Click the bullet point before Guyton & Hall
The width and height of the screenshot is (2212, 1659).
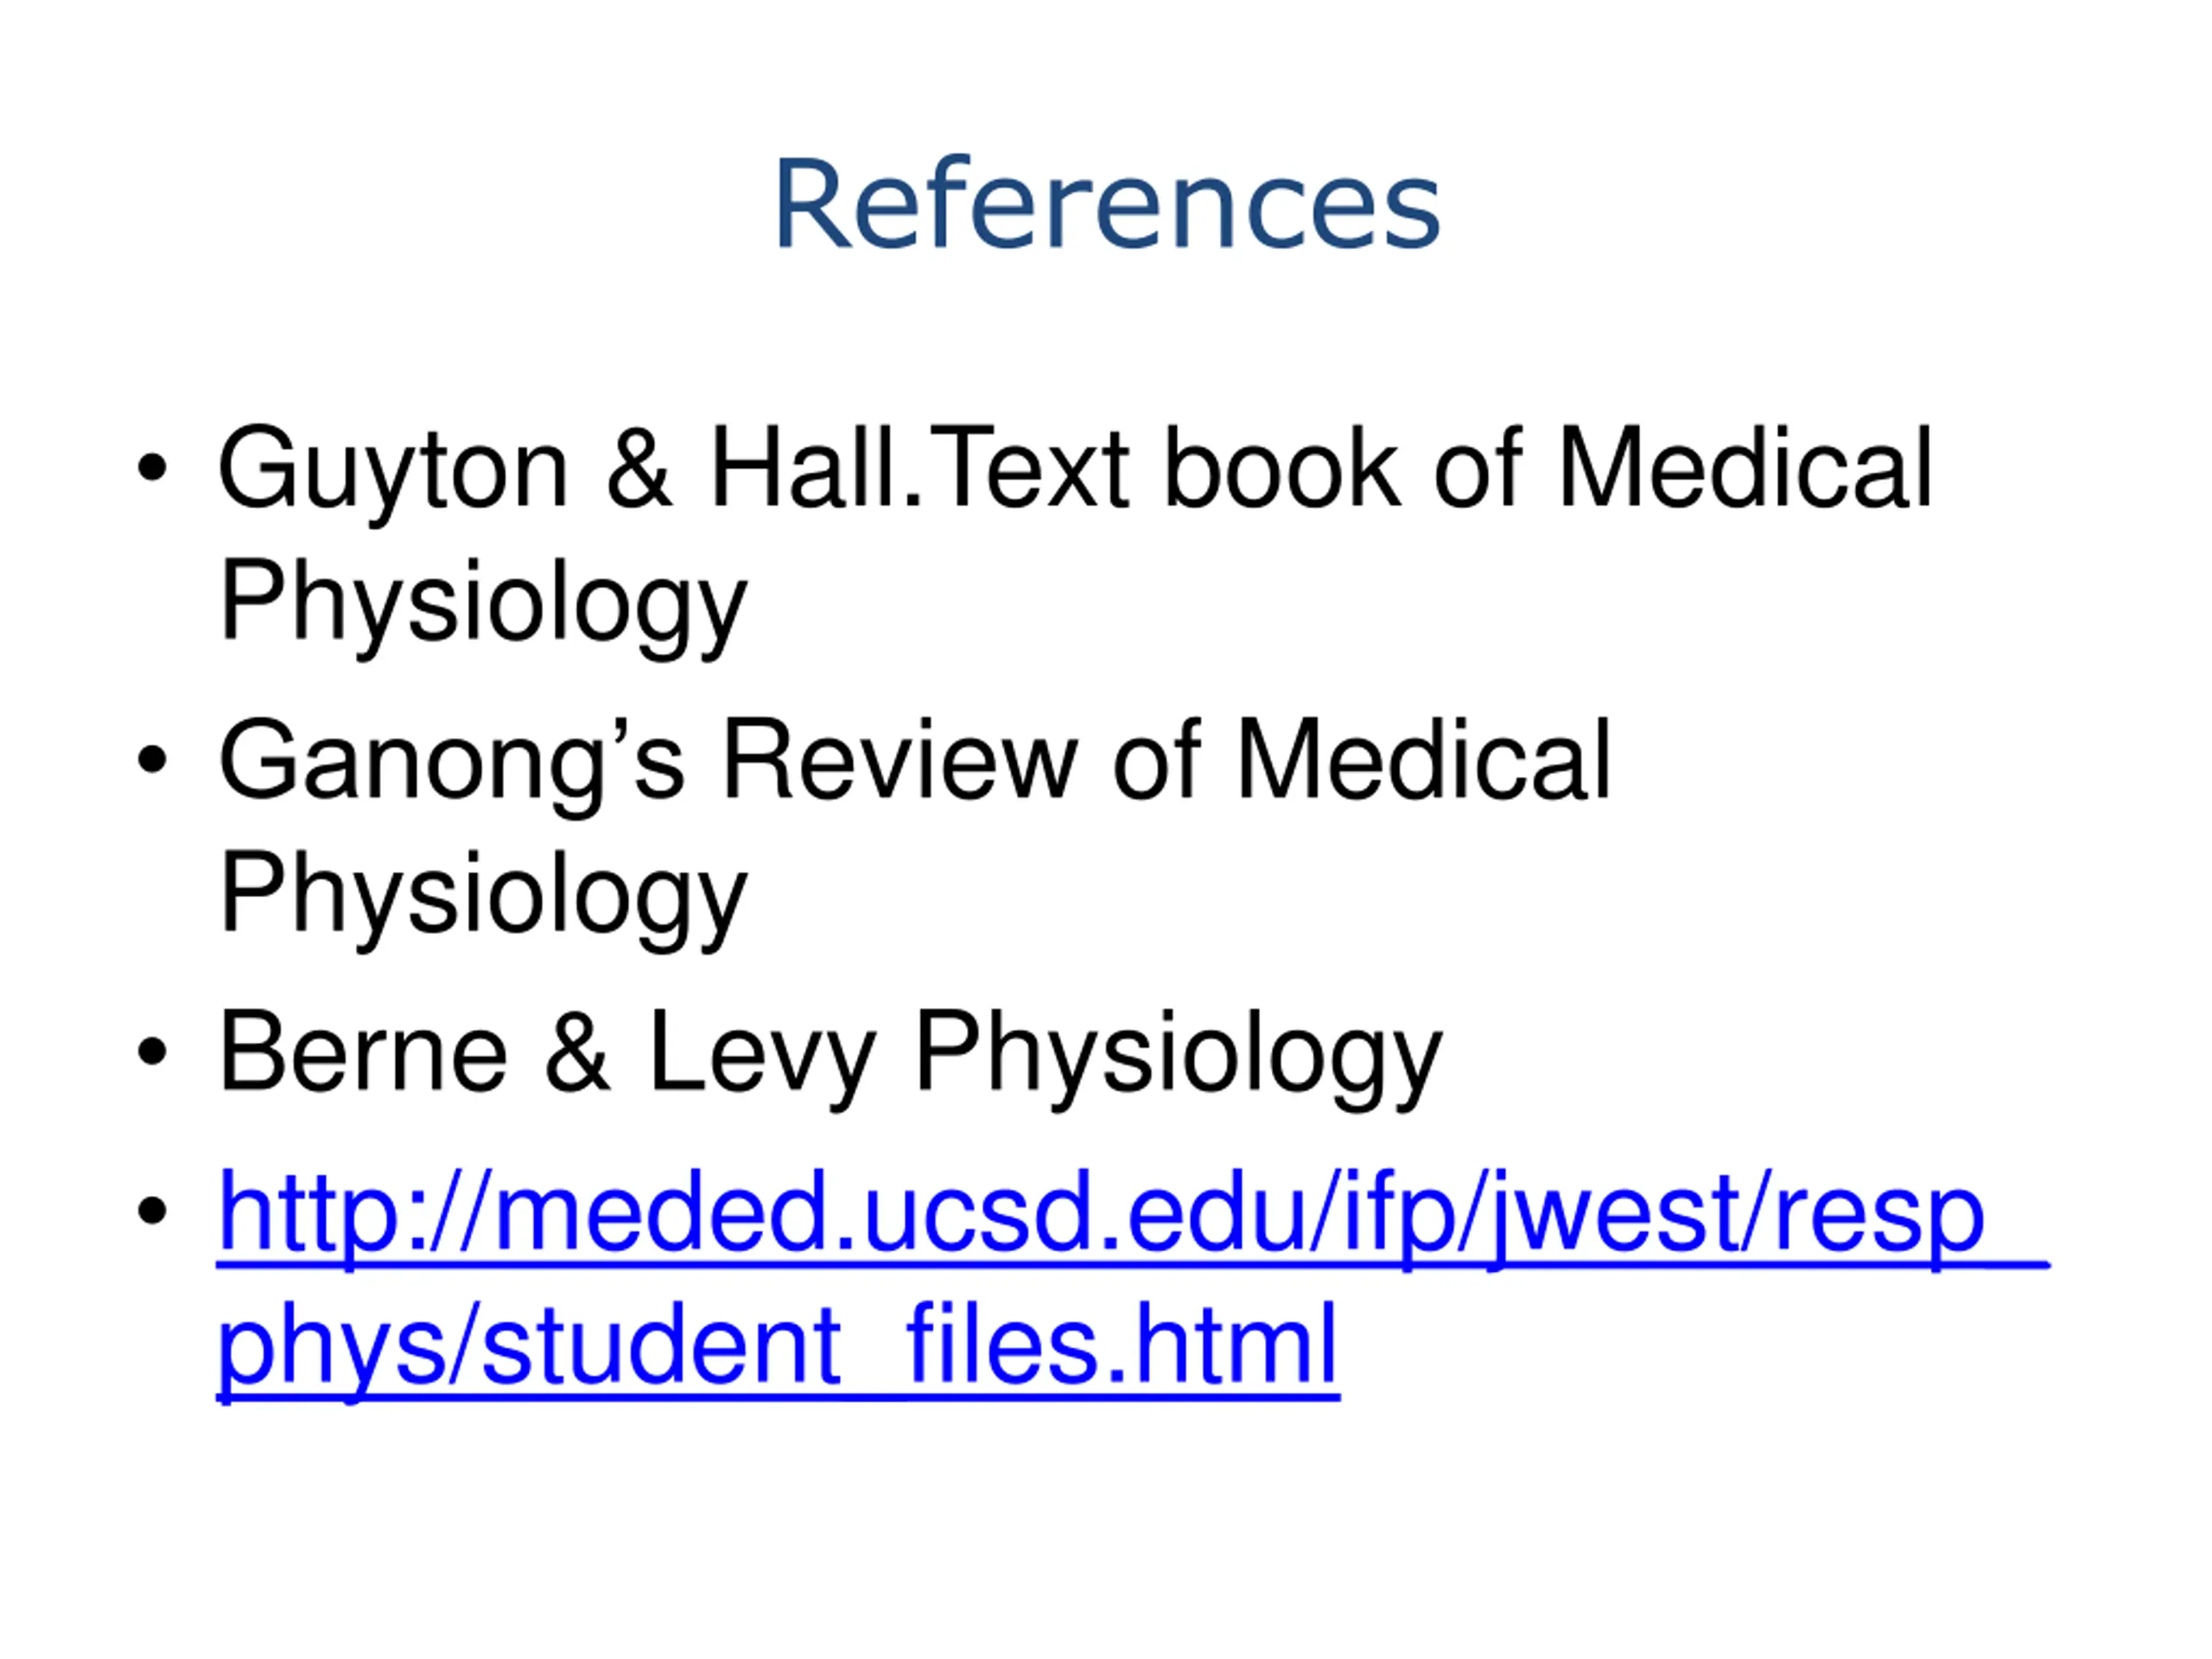152,467
